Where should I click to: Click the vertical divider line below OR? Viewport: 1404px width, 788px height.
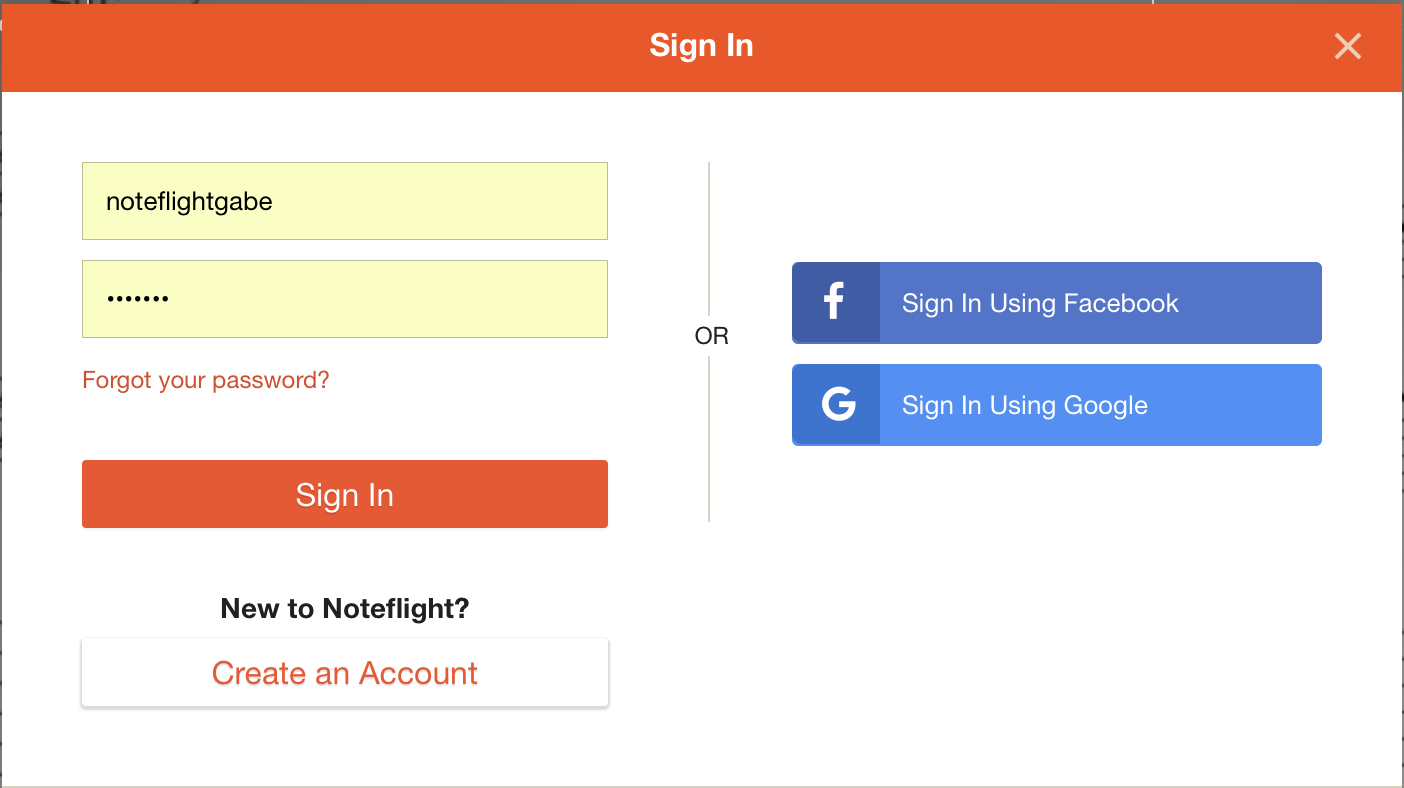(709, 440)
